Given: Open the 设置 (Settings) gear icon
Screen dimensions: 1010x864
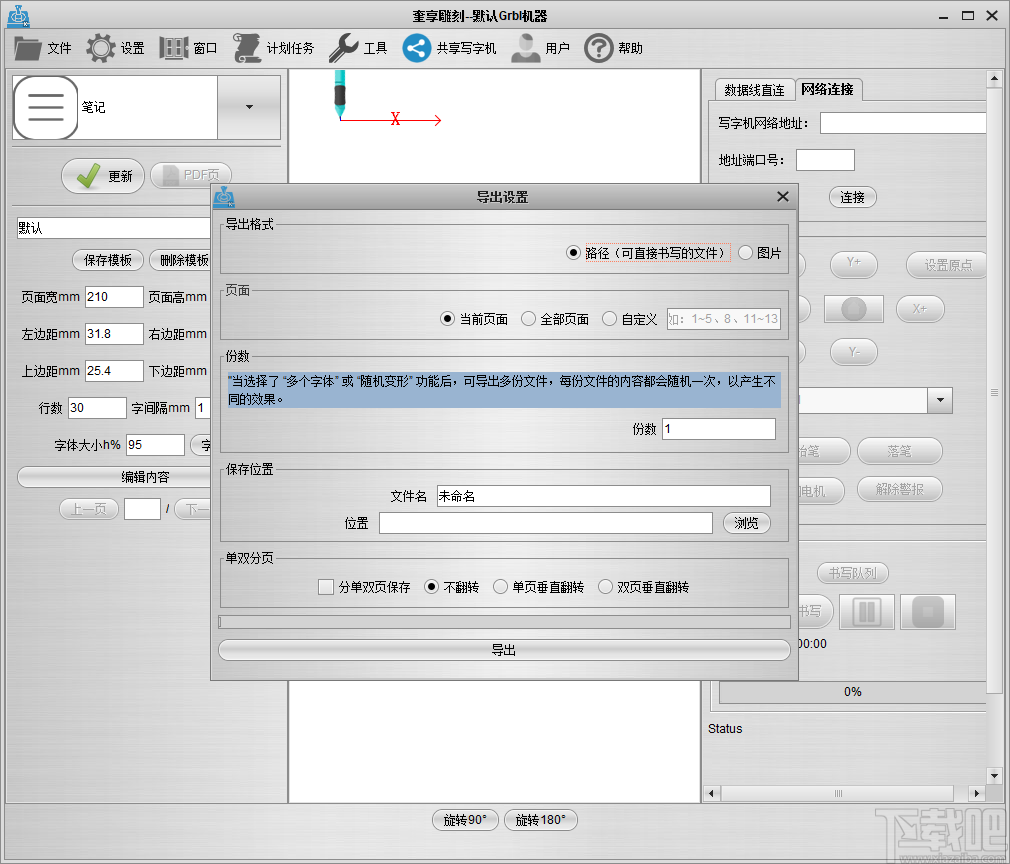Looking at the screenshot, I should (100, 47).
